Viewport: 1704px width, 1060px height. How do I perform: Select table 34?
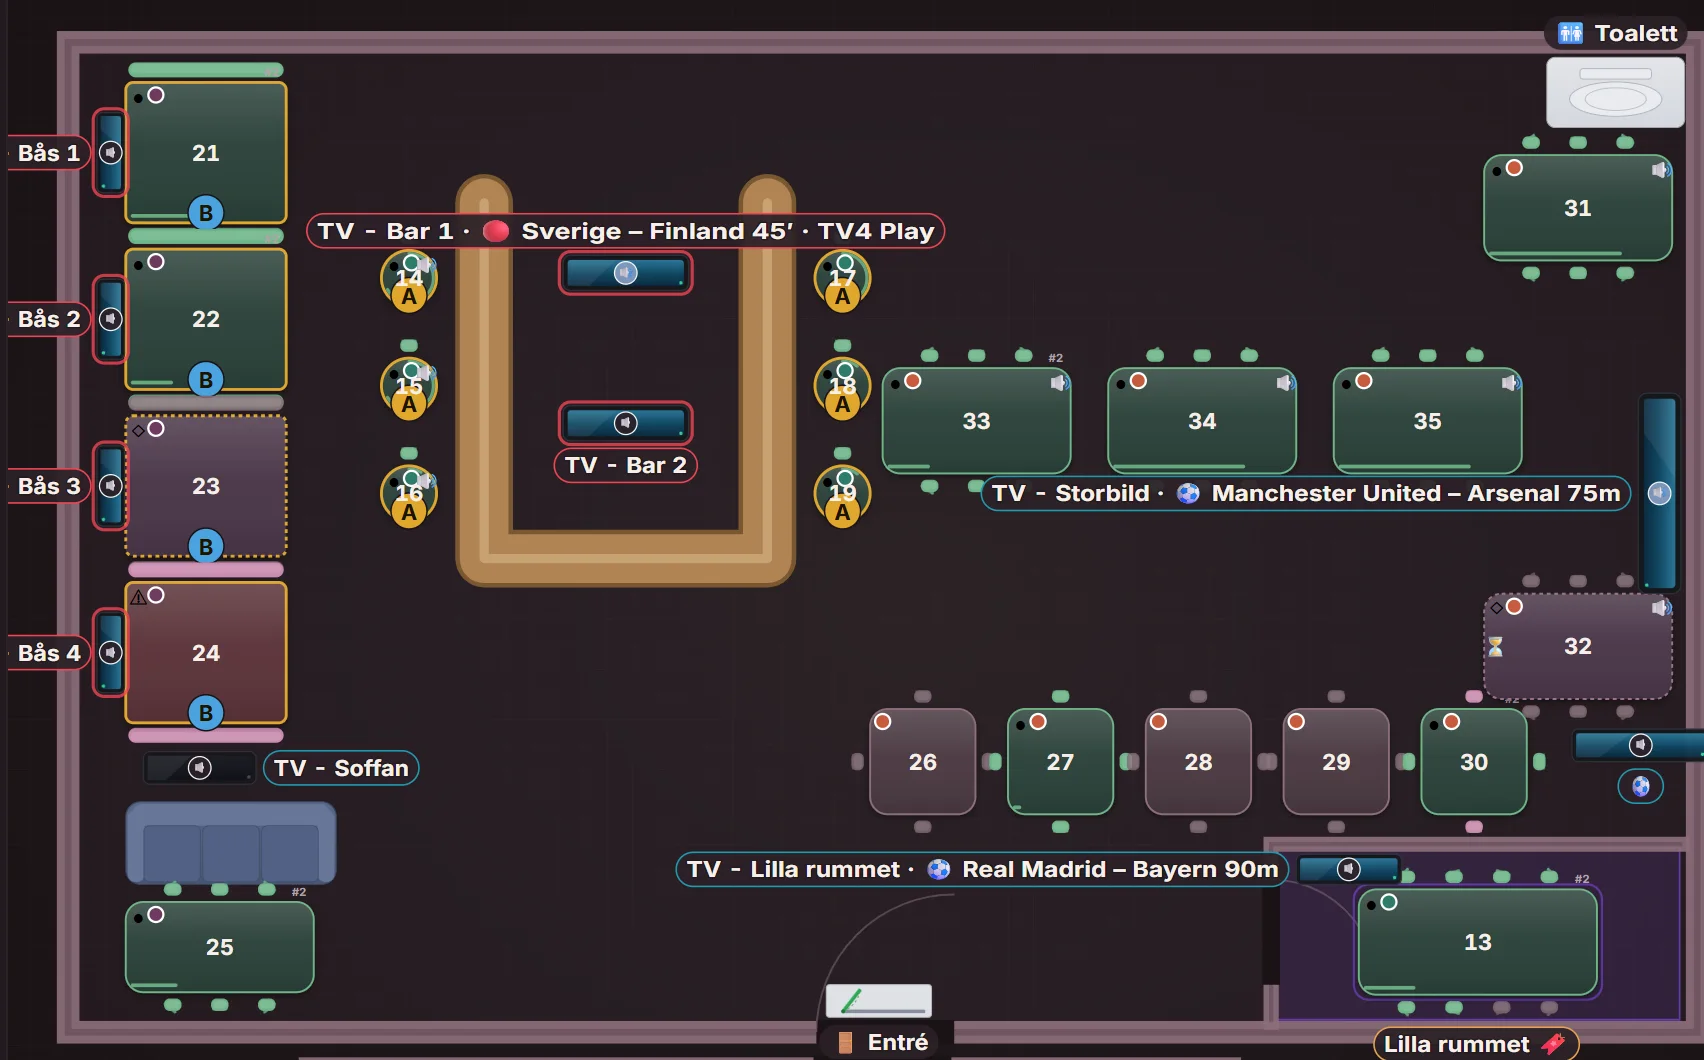click(x=1202, y=421)
